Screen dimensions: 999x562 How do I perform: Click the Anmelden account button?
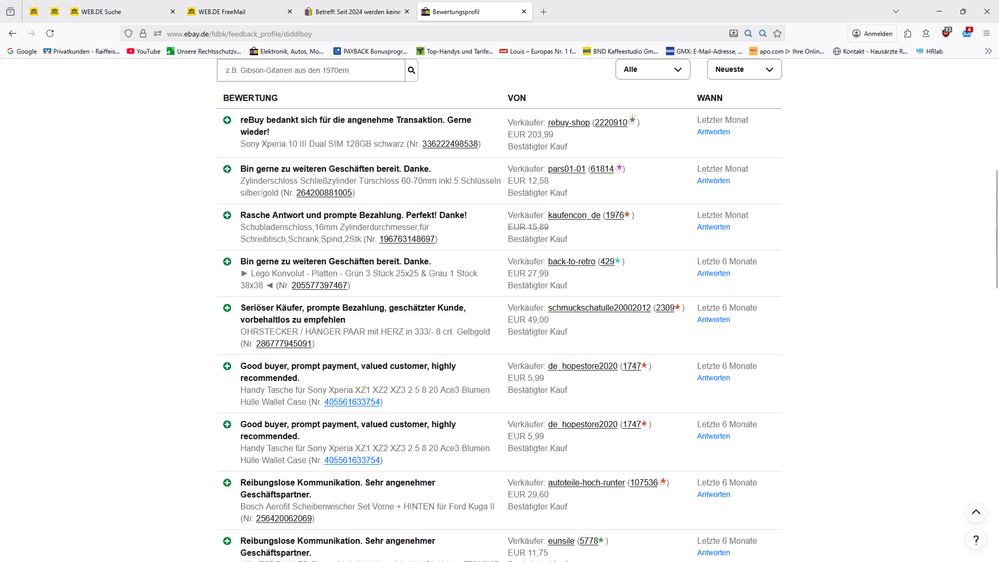pyautogui.click(x=872, y=33)
